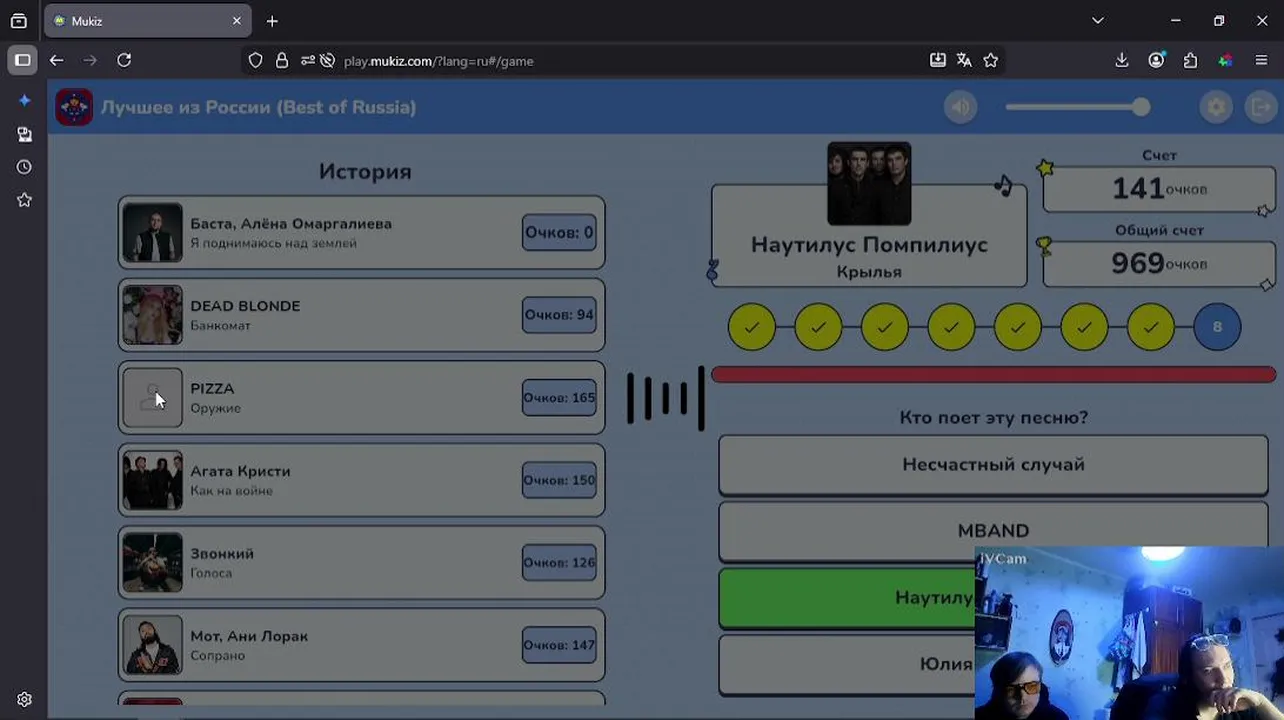
Task: Click the Mukiz logo icon
Action: click(74, 107)
